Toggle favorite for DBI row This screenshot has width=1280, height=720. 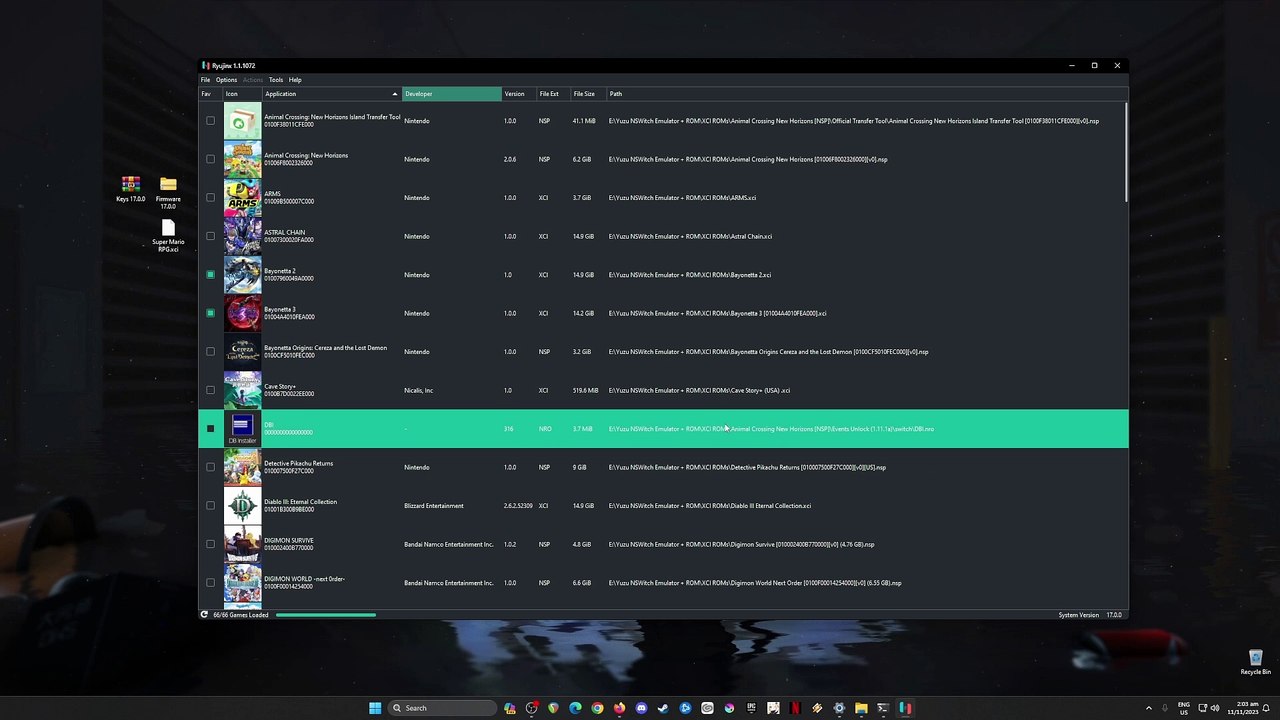click(210, 429)
